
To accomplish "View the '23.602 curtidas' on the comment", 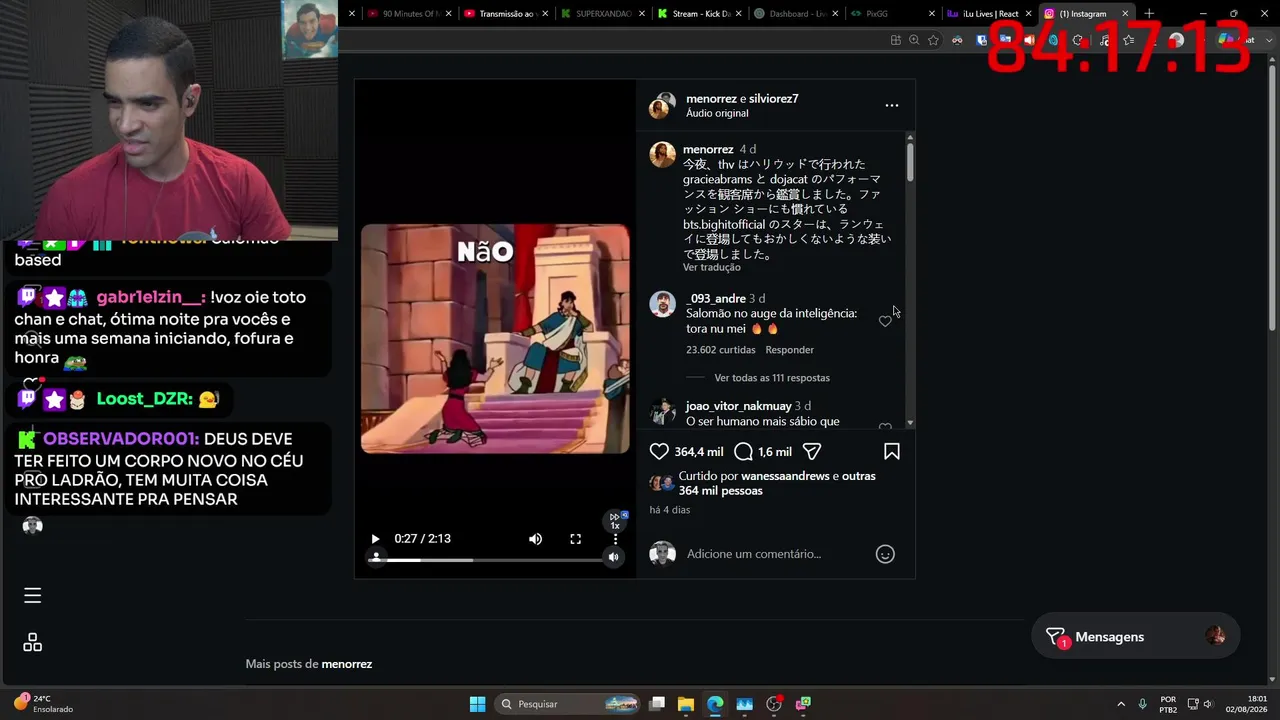I will pos(721,350).
